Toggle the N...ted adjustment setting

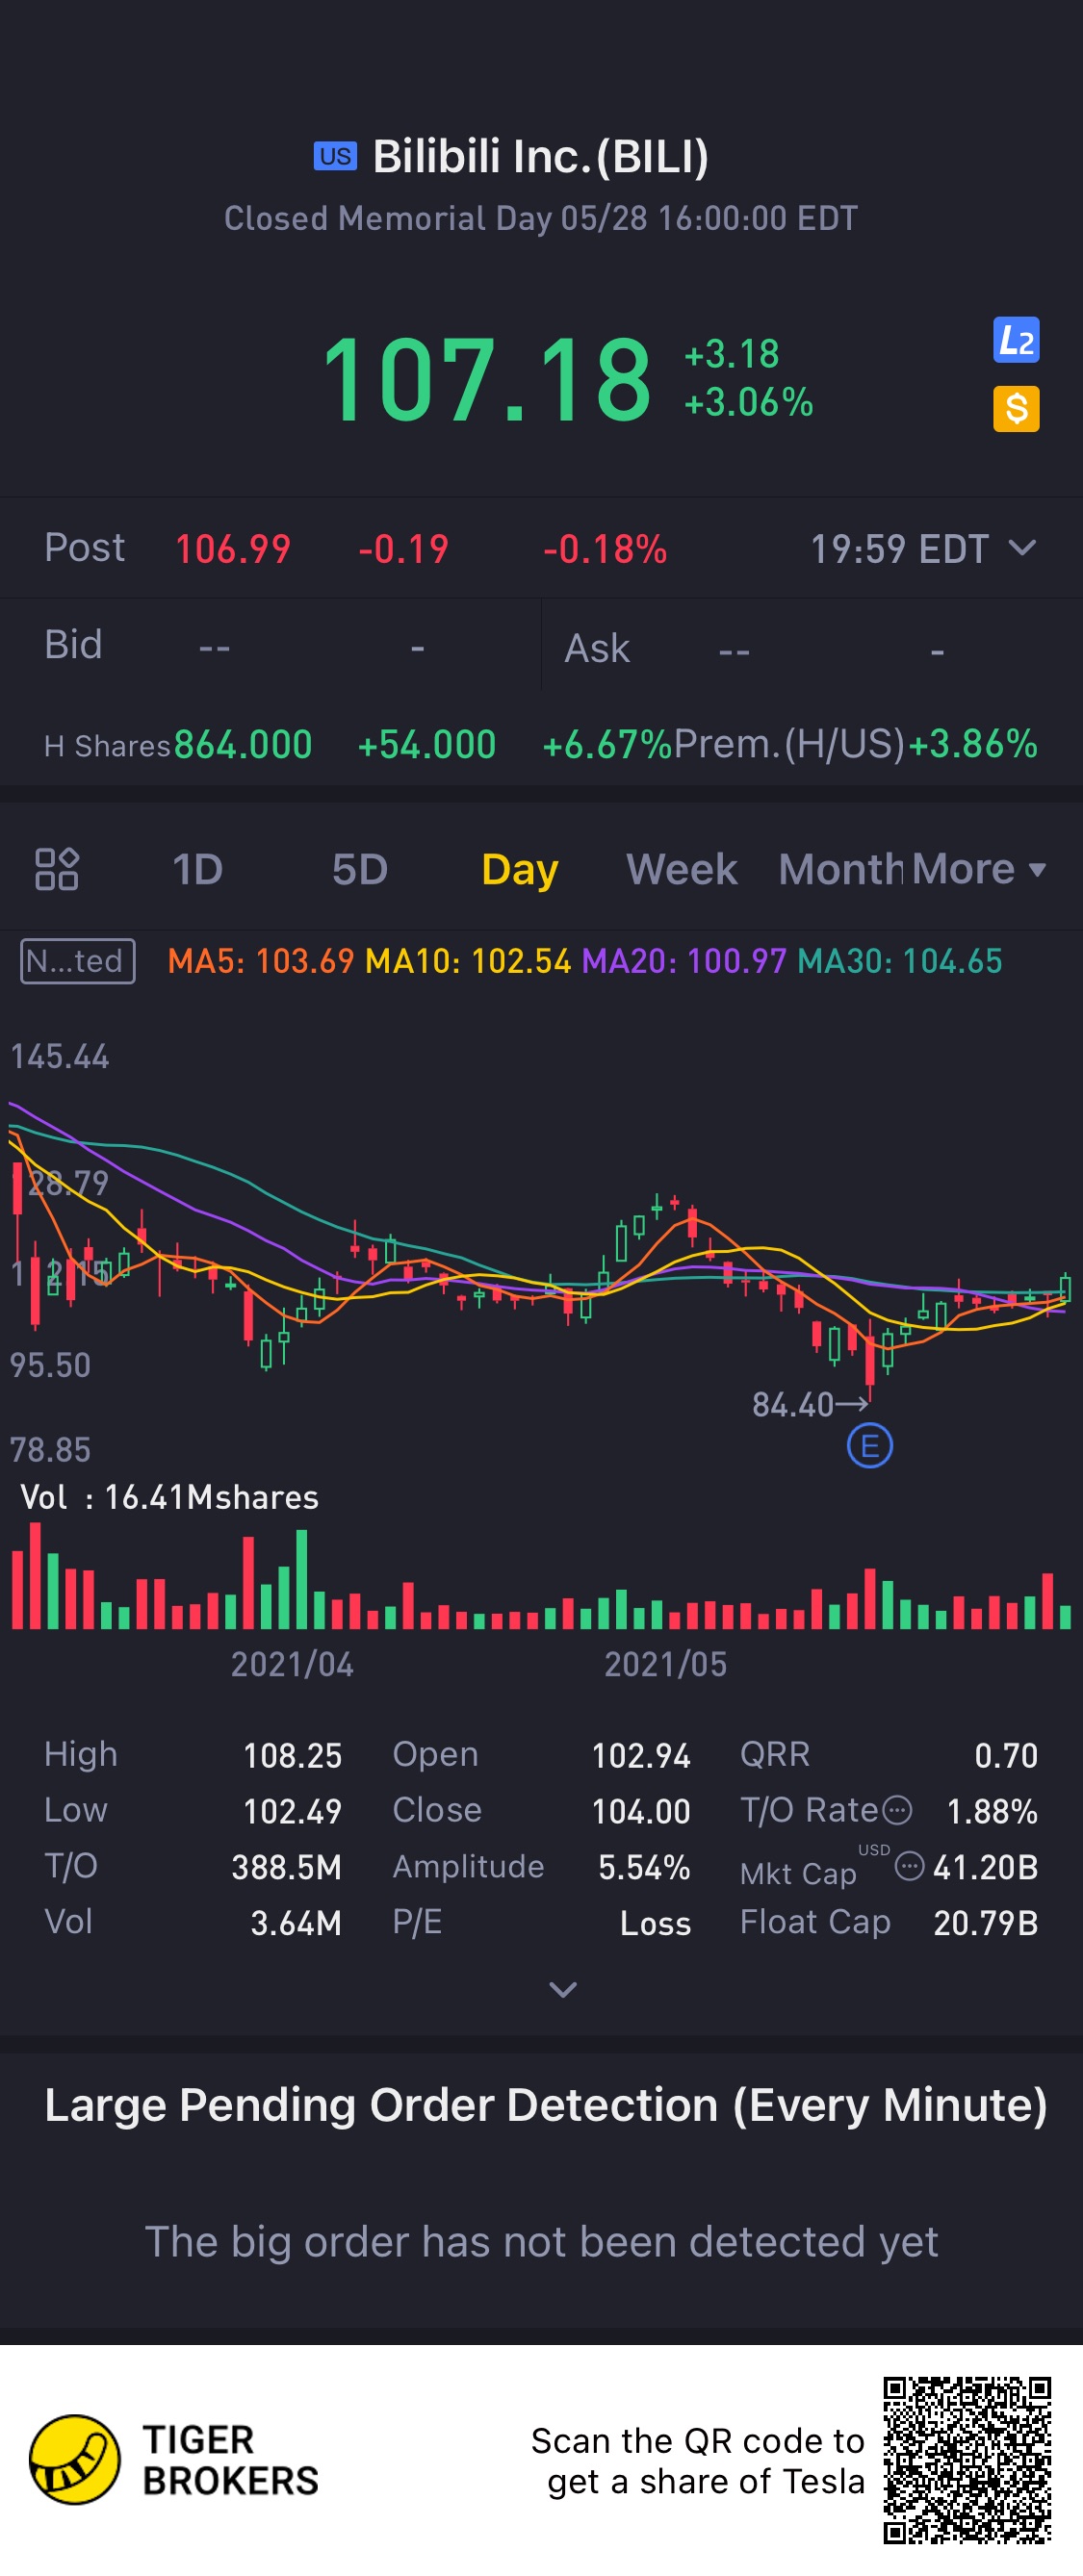point(78,961)
